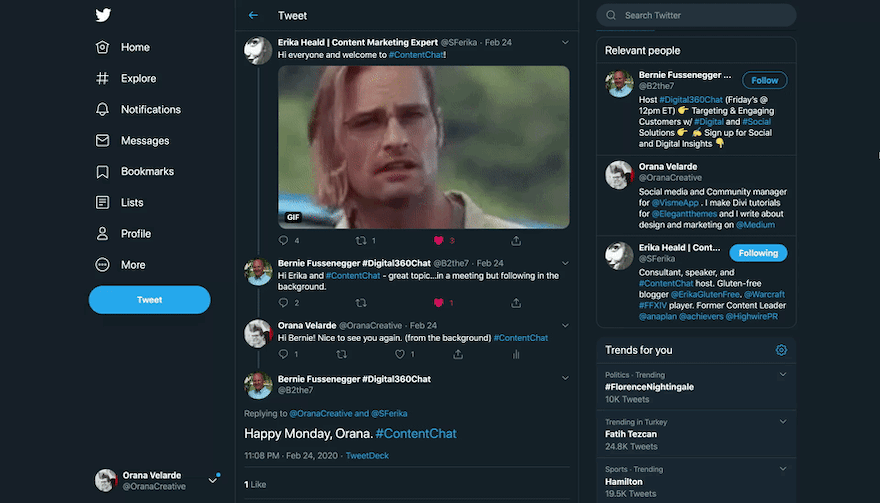Go to Bookmarks in the sidebar
Viewport: 880px width, 503px height.
(147, 172)
